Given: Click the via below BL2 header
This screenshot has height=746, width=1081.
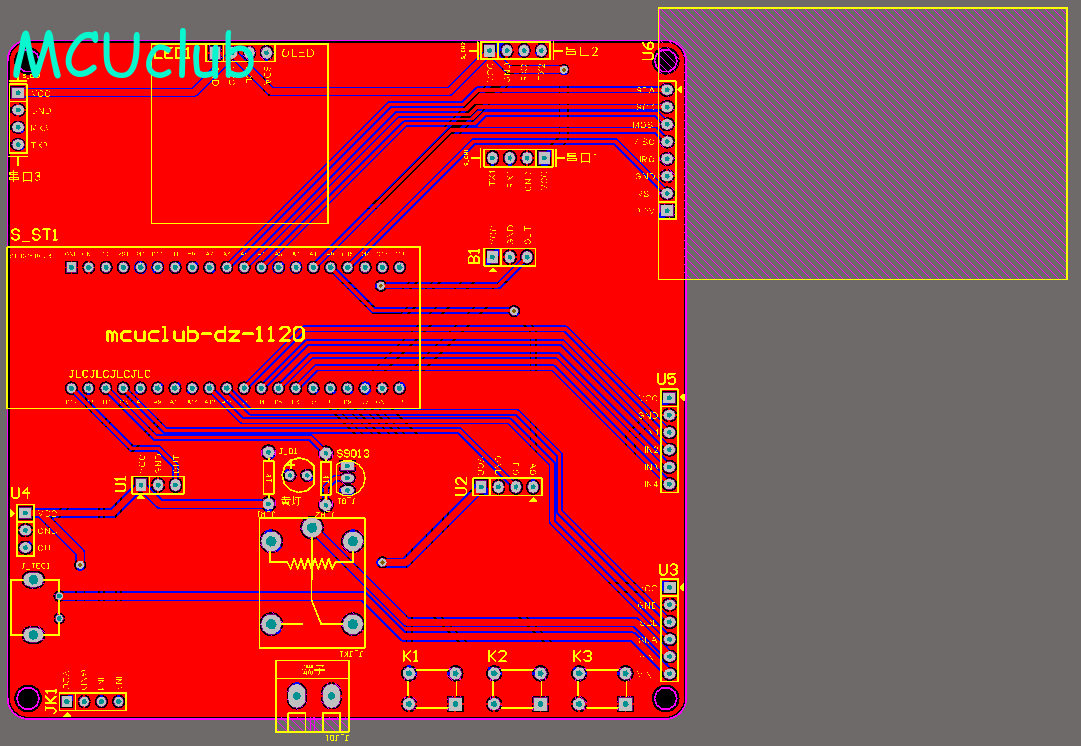Looking at the screenshot, I should coord(564,70).
